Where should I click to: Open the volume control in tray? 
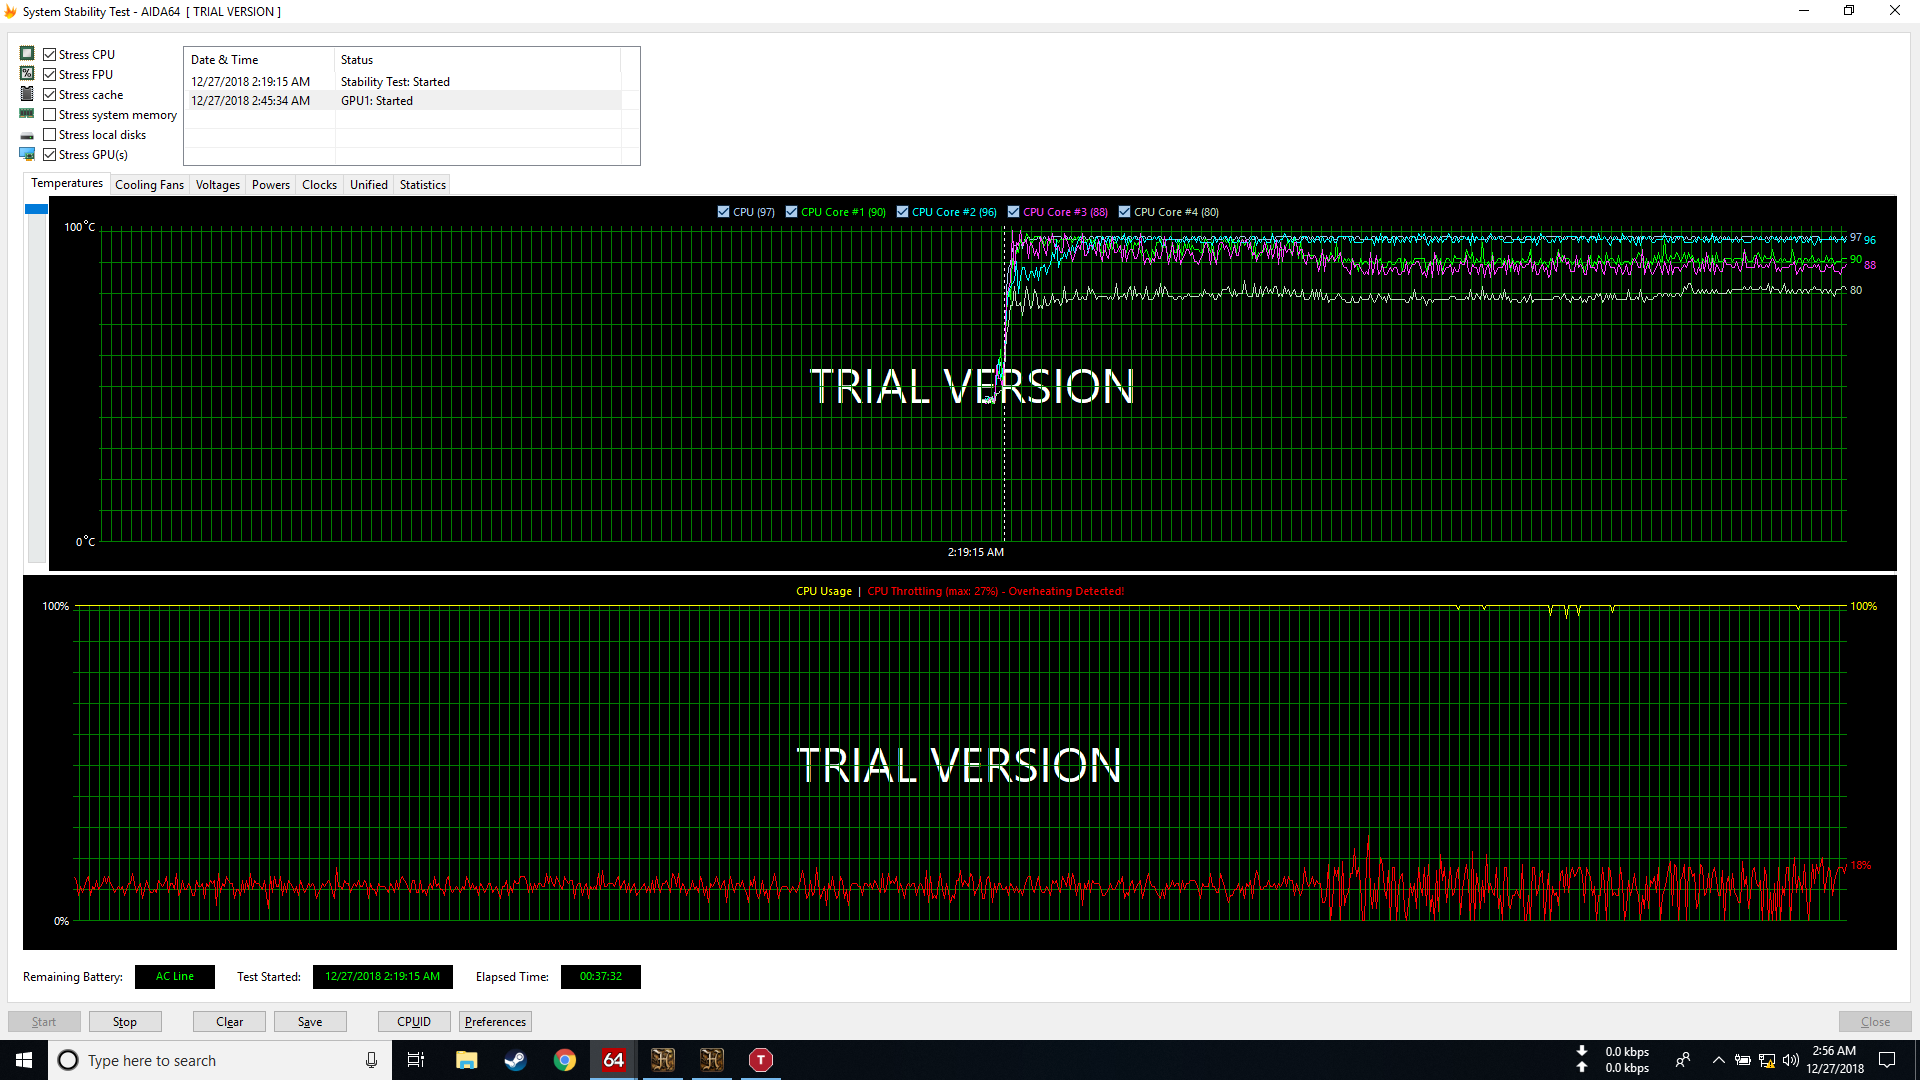click(x=1791, y=1060)
